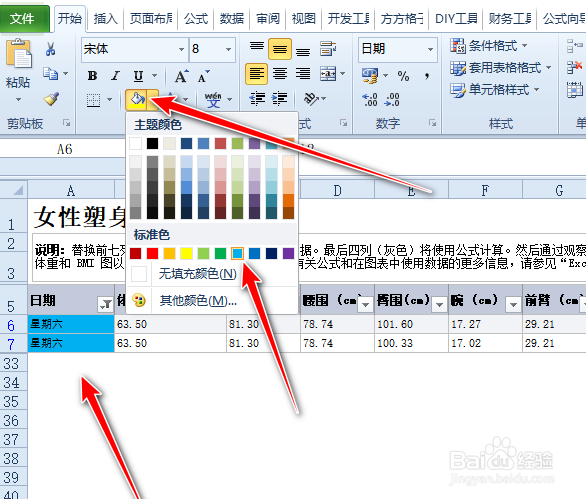
Task: Switch to the 页面布局 tab
Action: [151, 18]
